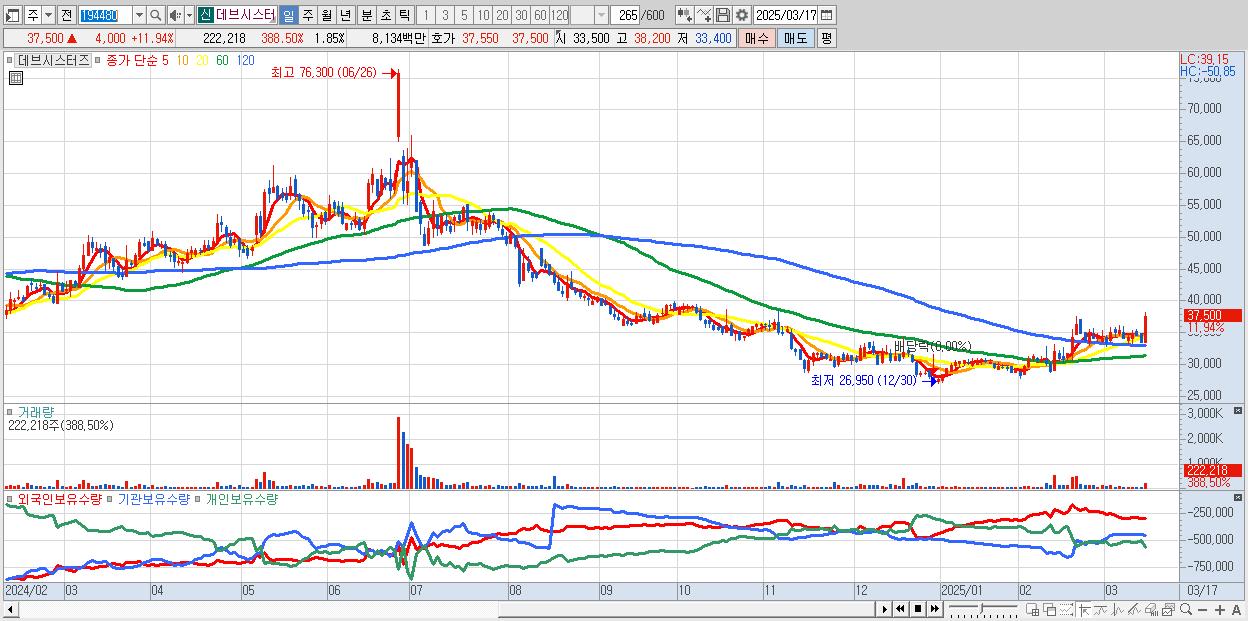Click the 종가 단순 moving average label
This screenshot has height=621, width=1248.
131,60
